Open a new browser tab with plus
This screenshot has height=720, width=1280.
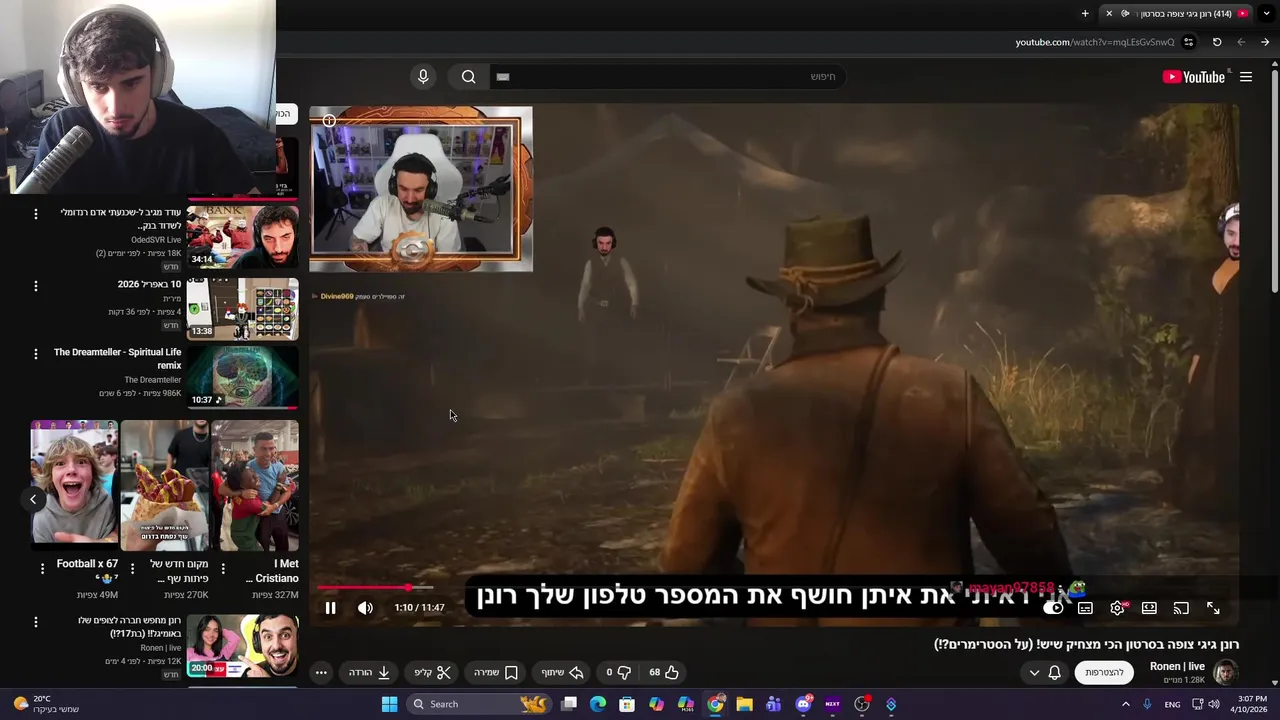coord(1085,14)
